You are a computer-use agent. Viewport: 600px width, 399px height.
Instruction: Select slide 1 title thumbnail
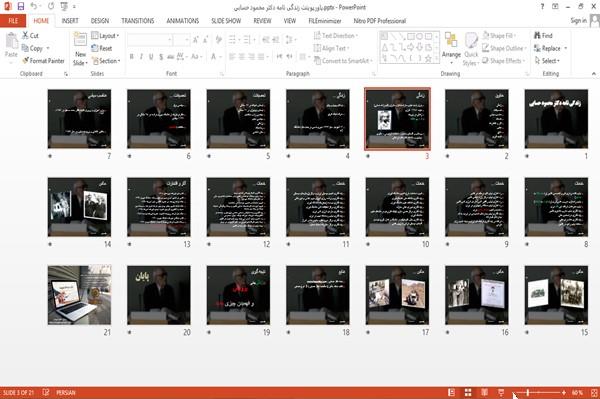556,119
